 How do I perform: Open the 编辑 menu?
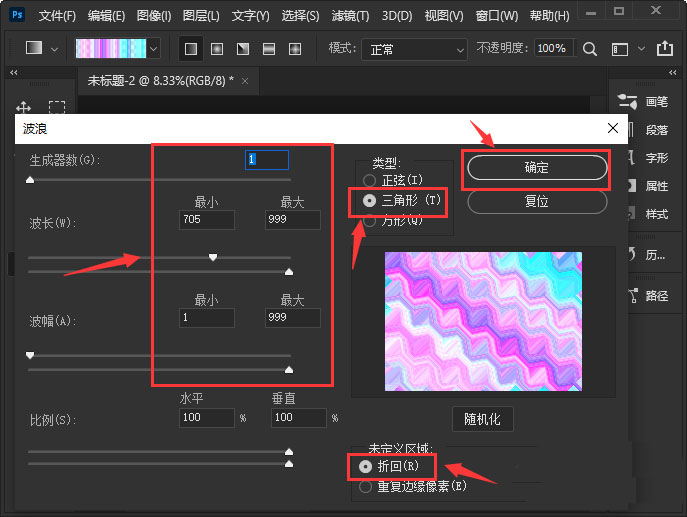[x=106, y=16]
